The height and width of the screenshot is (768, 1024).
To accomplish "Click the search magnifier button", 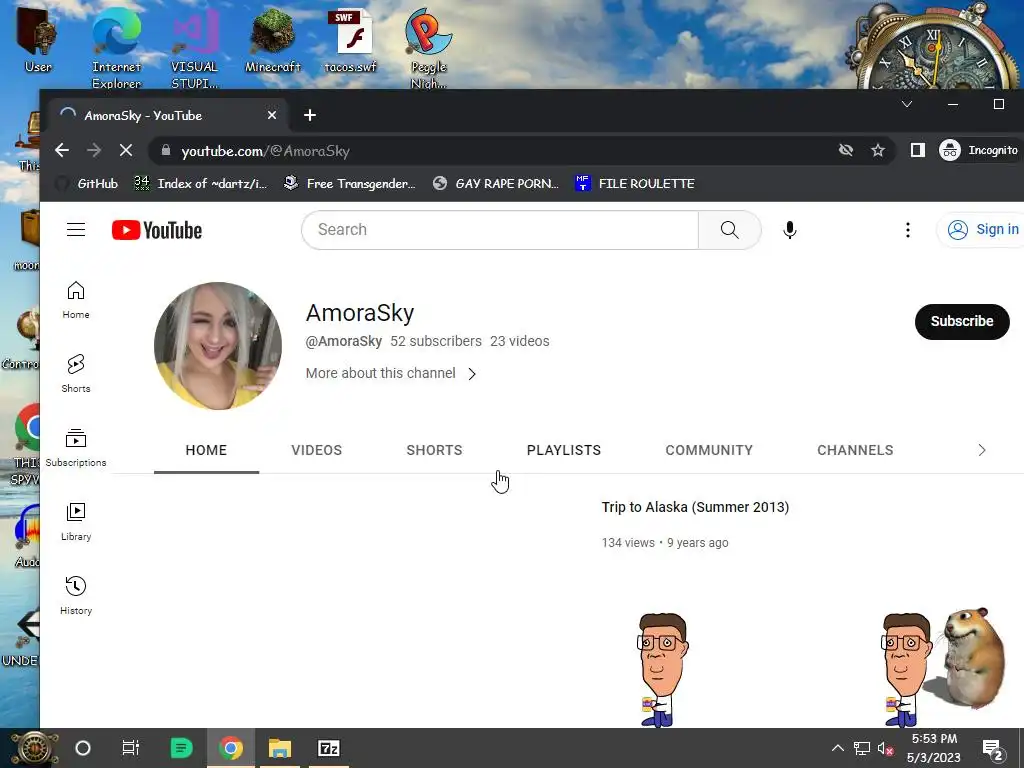I will coord(729,230).
